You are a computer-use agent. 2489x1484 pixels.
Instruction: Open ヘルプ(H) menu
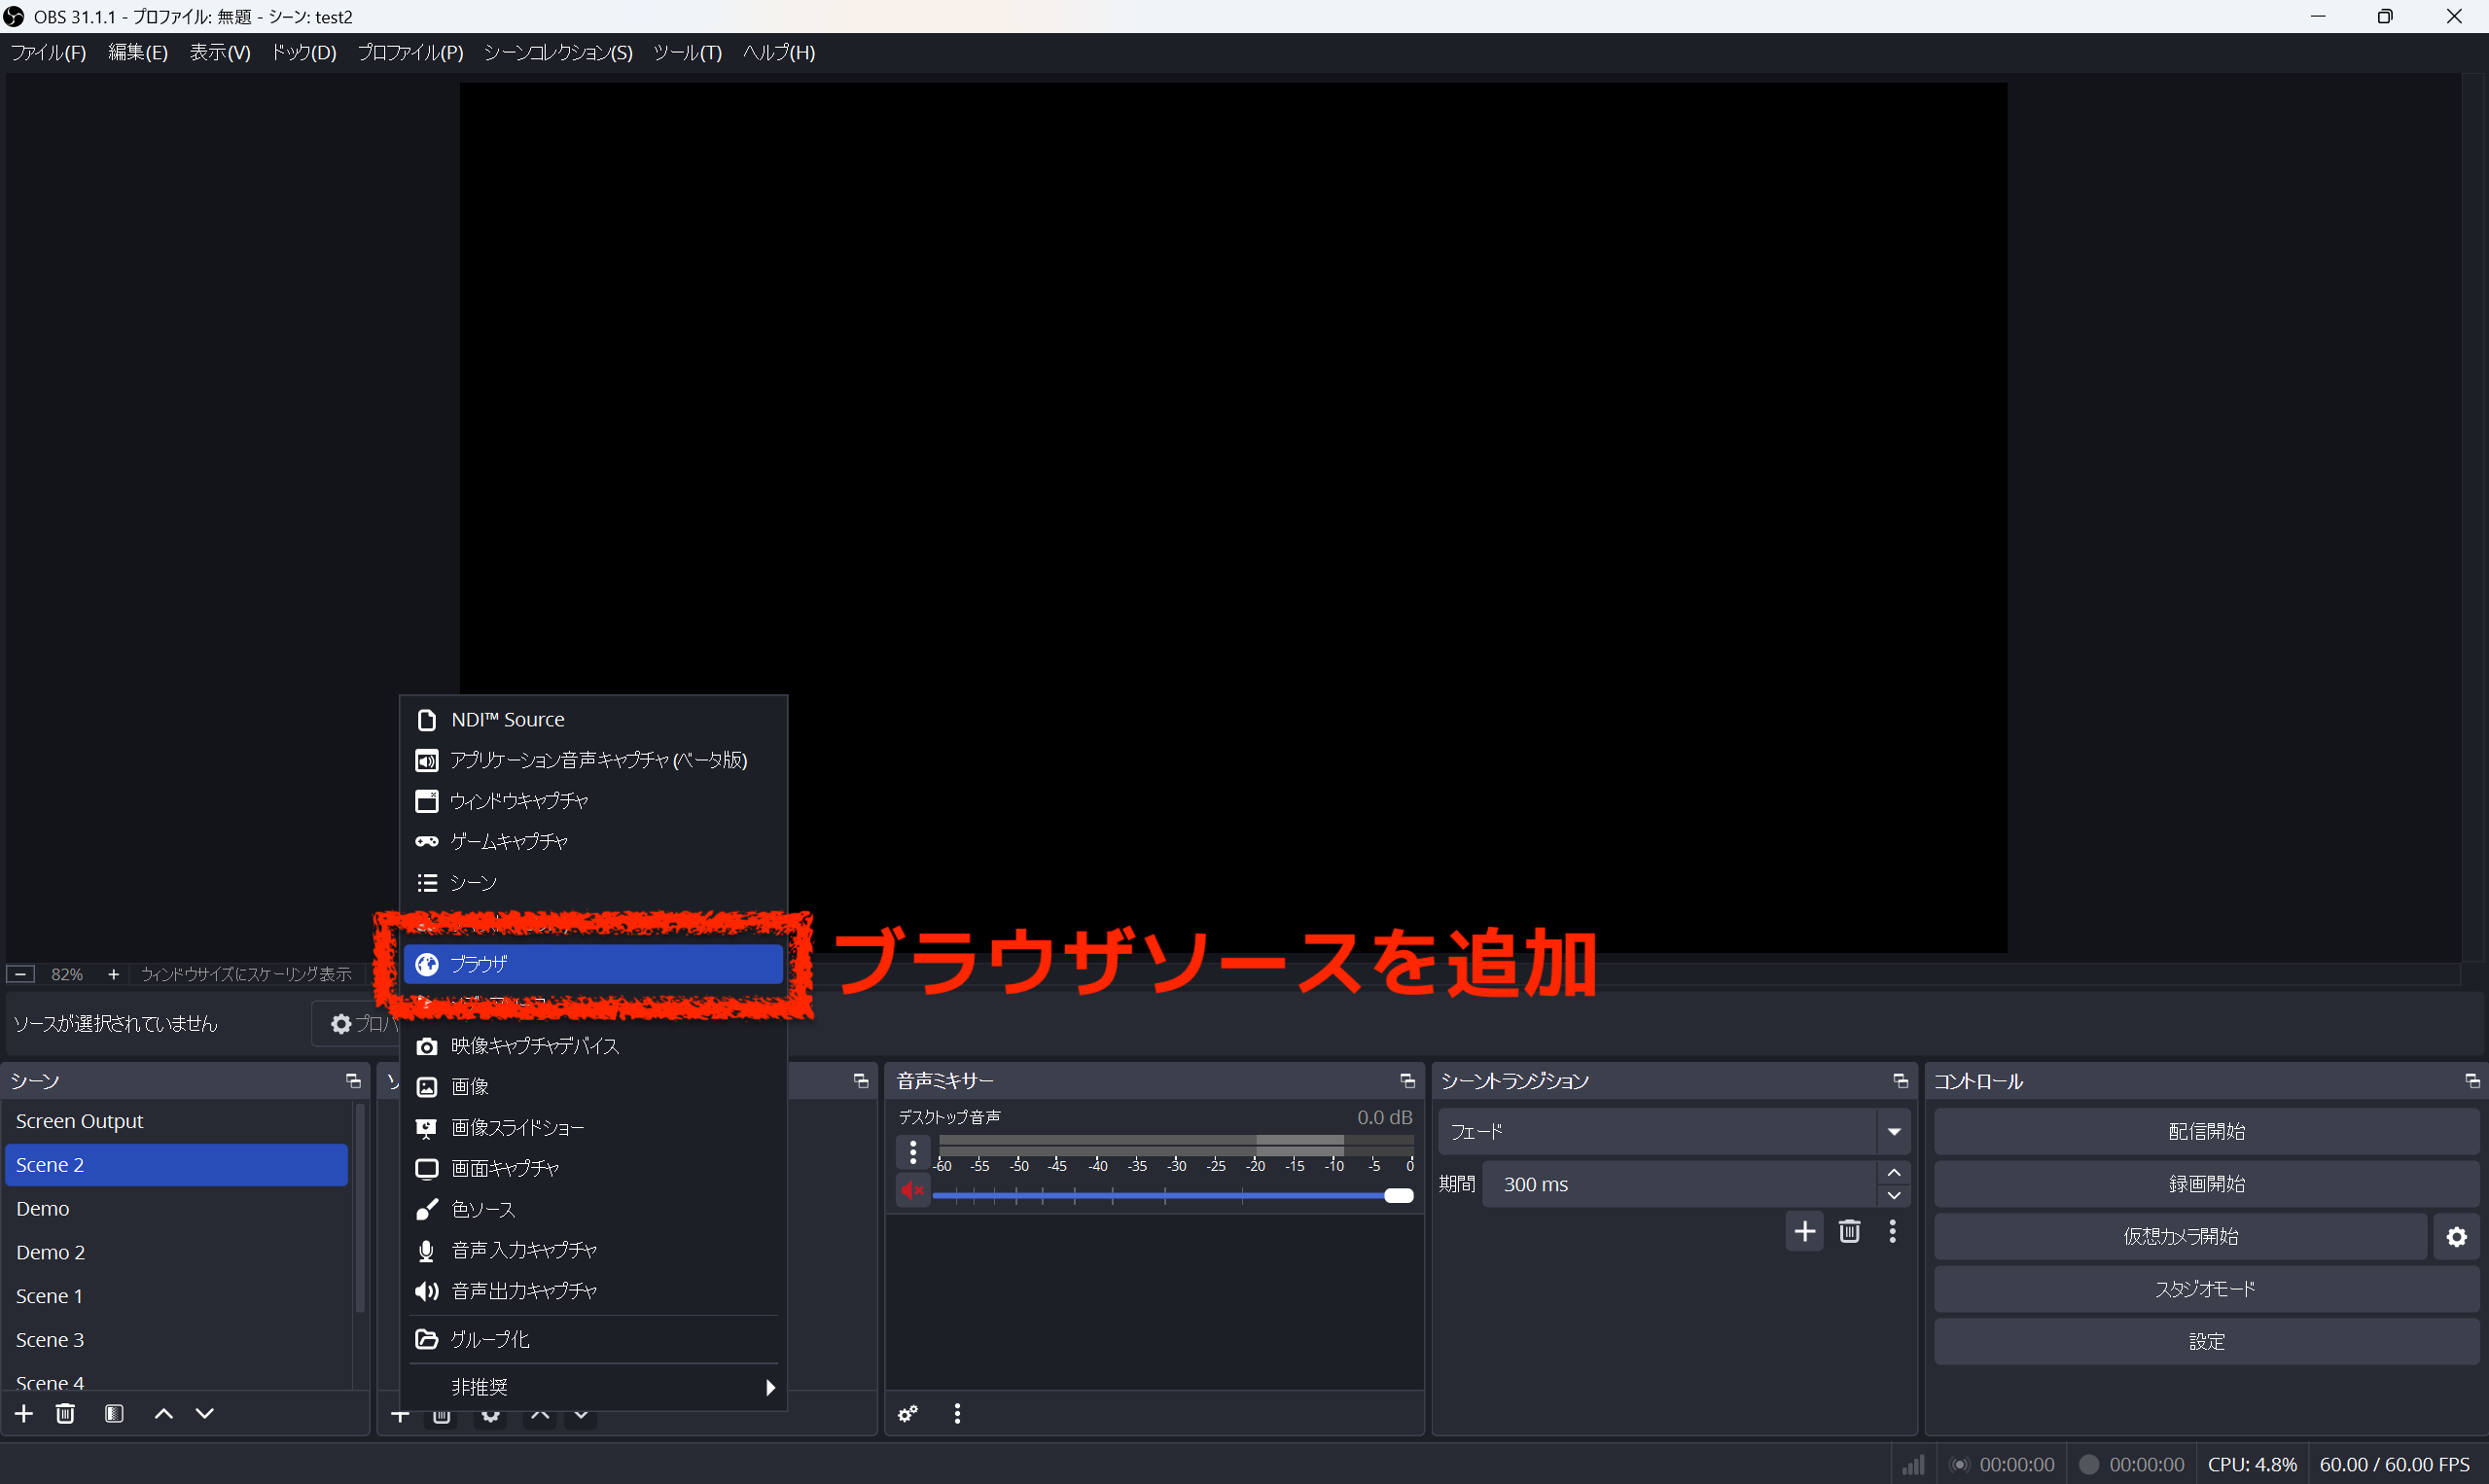pos(779,53)
